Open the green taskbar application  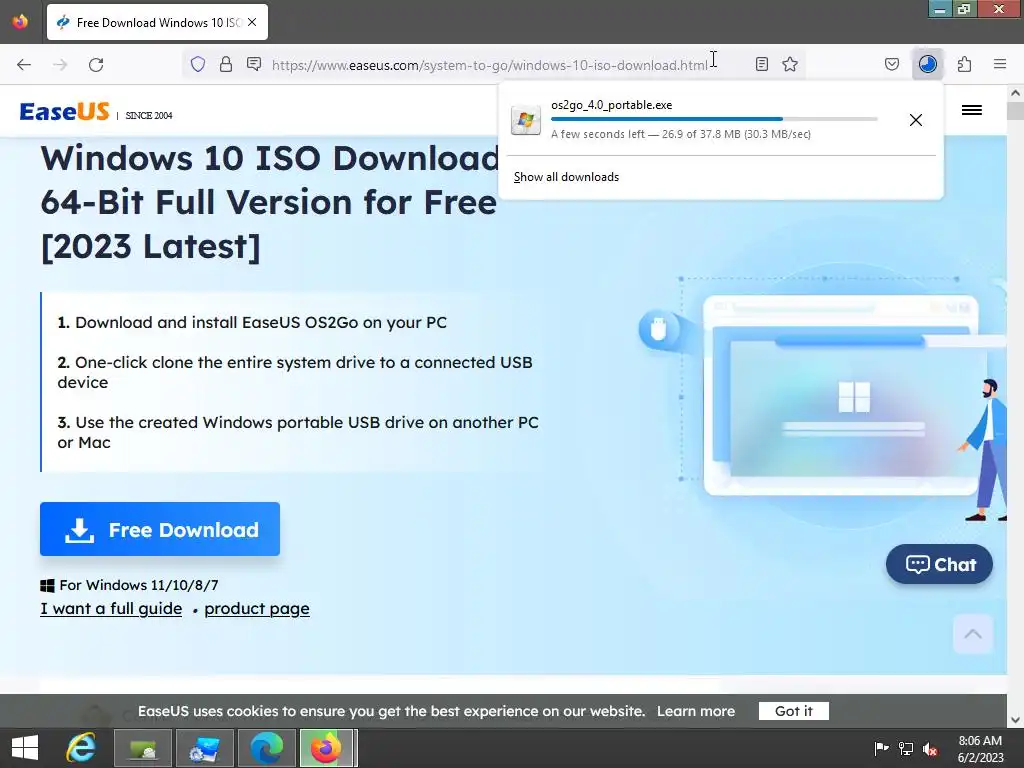tap(143, 748)
